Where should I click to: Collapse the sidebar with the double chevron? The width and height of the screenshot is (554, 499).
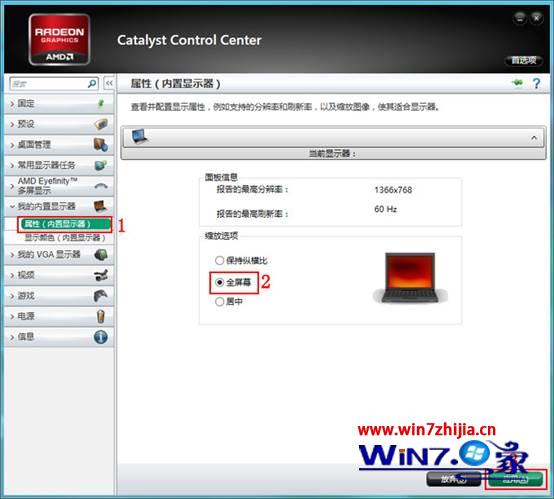point(109,83)
